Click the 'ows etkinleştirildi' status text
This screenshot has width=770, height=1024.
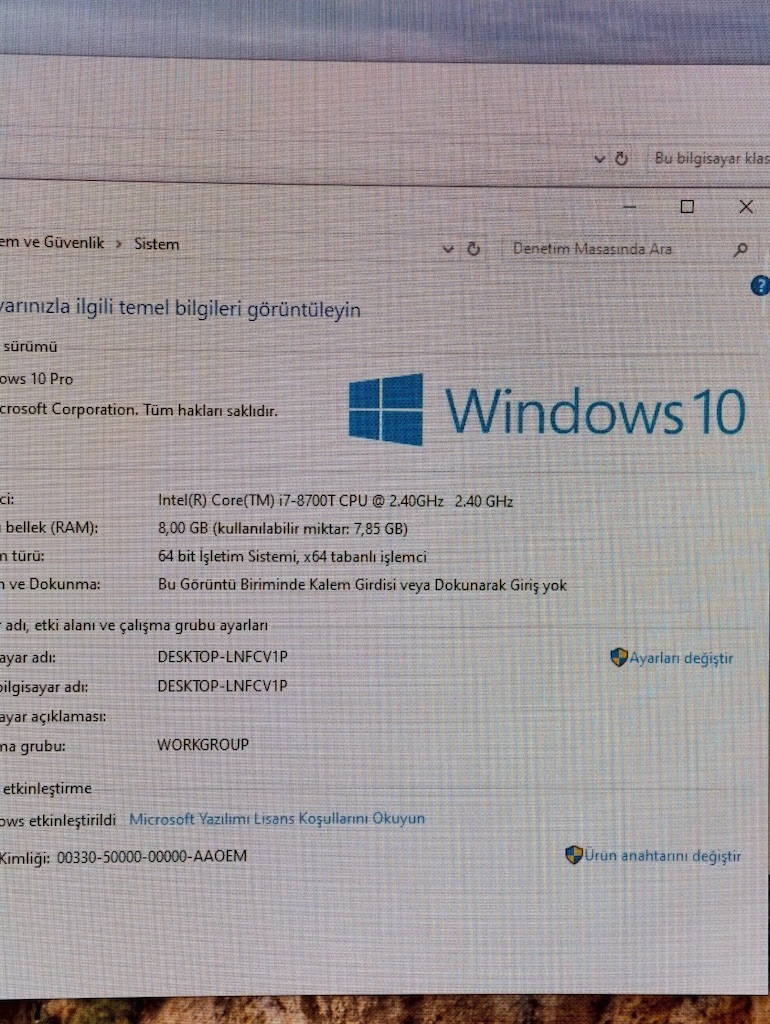(57, 820)
